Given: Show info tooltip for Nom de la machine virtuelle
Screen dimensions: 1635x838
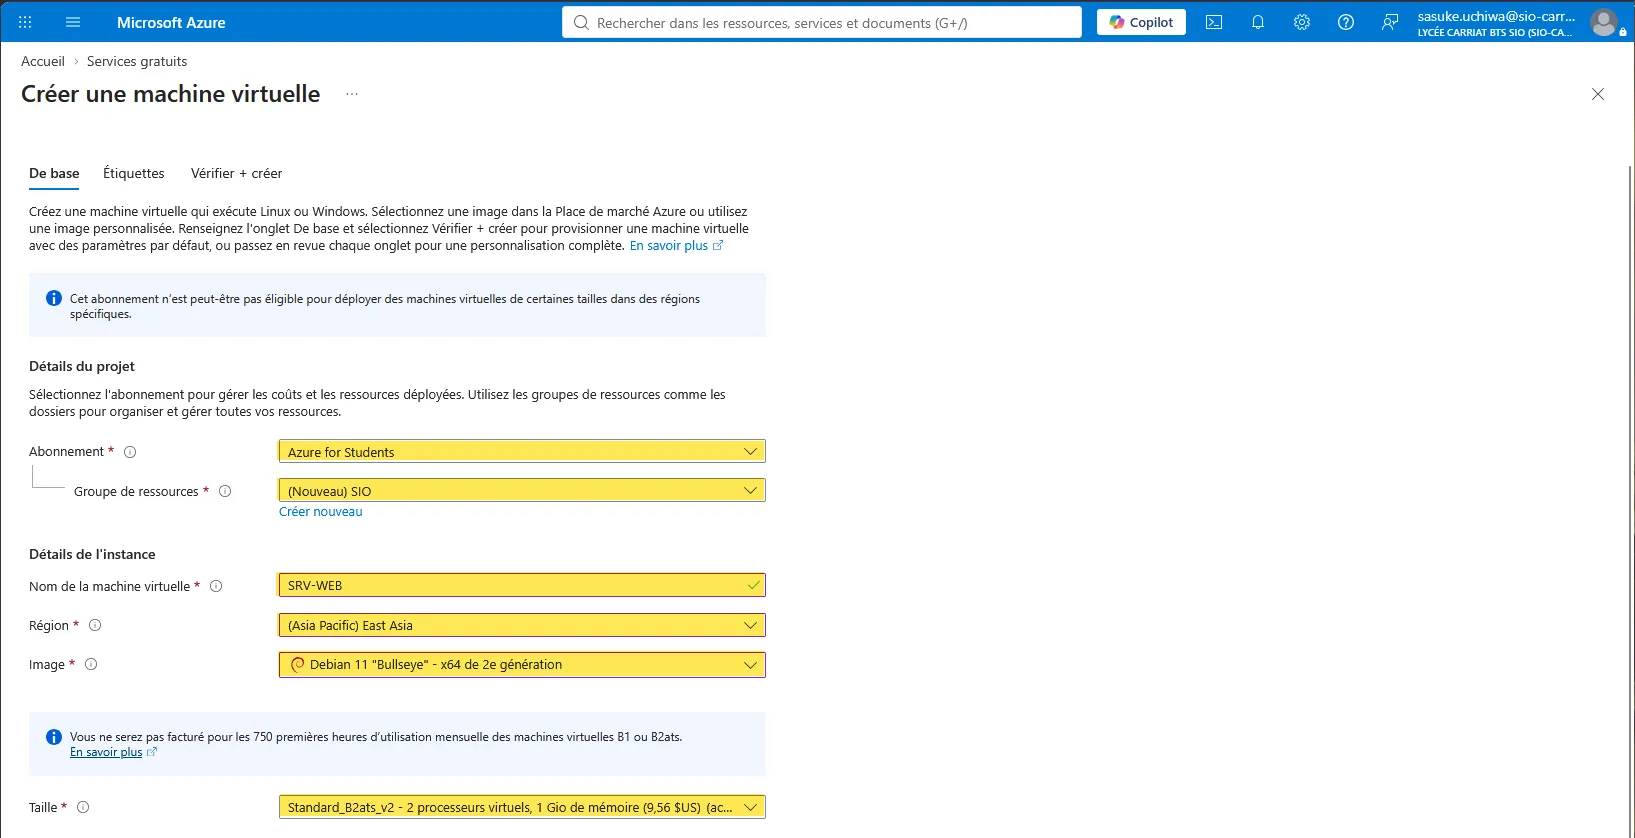Looking at the screenshot, I should pyautogui.click(x=216, y=586).
